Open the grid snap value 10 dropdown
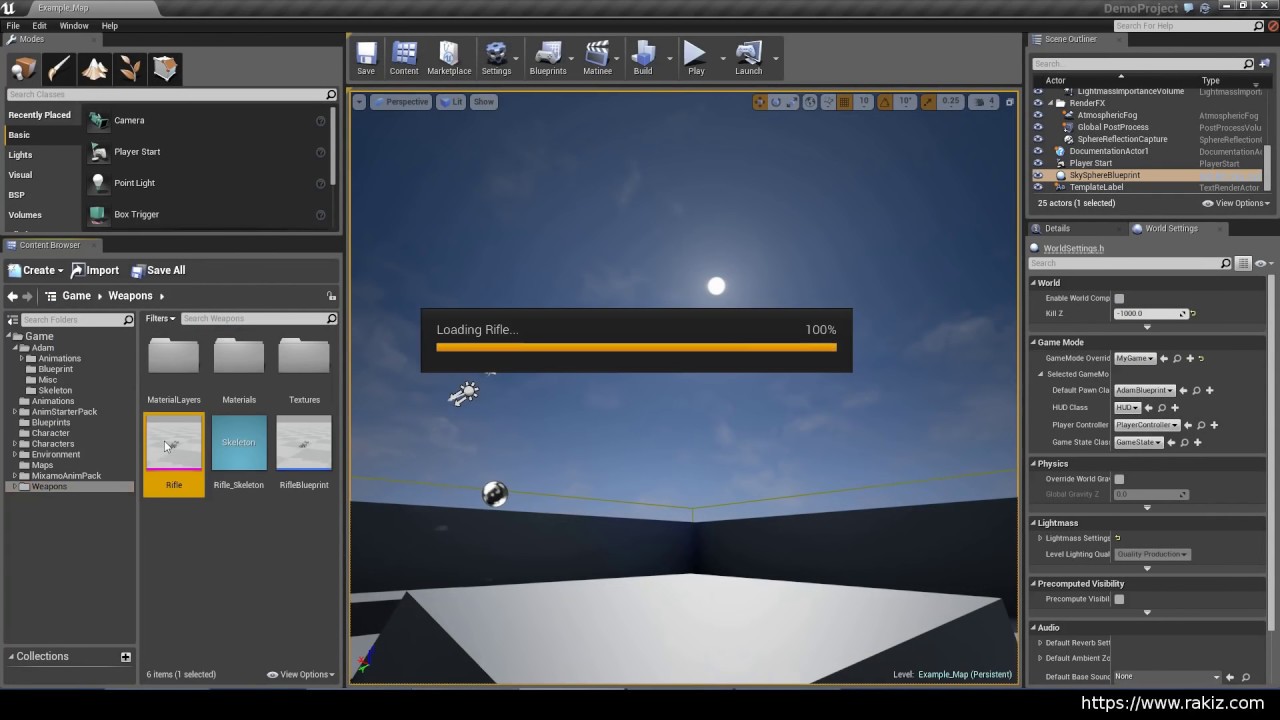The width and height of the screenshot is (1280, 720). point(864,102)
